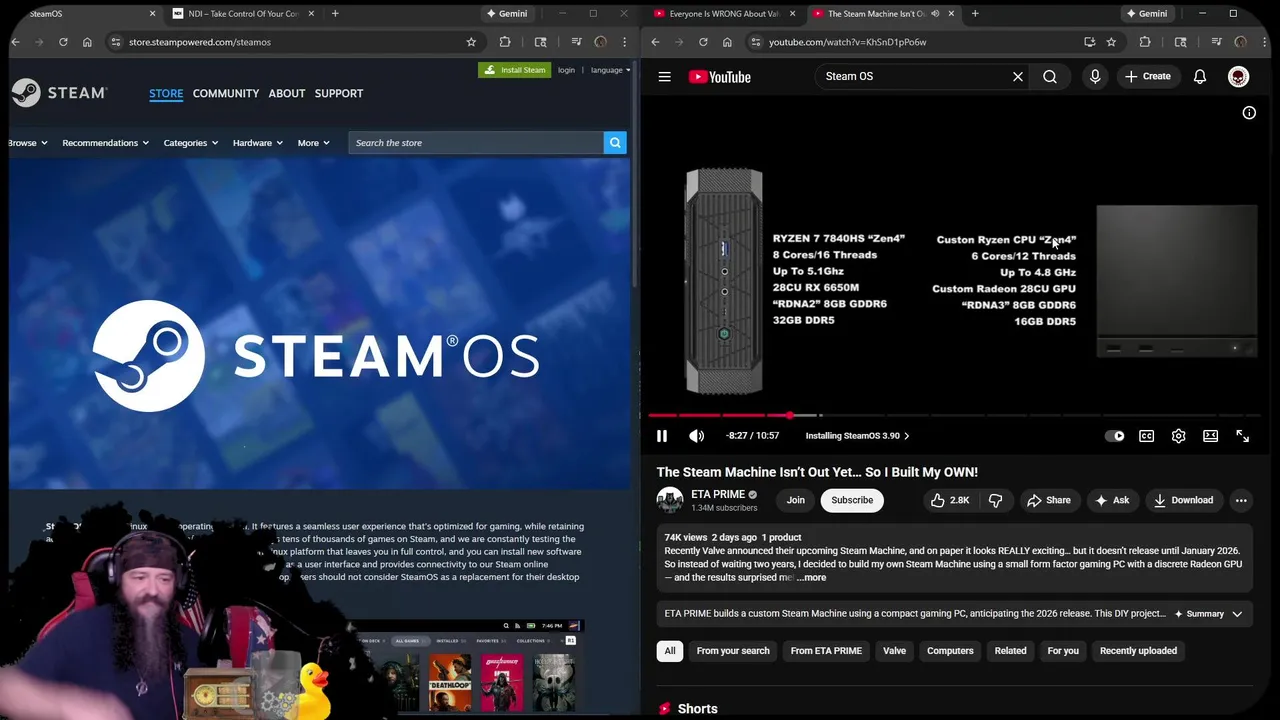Open the Steam COMMUNITY menu
Screen dimensions: 1280x720
click(226, 93)
